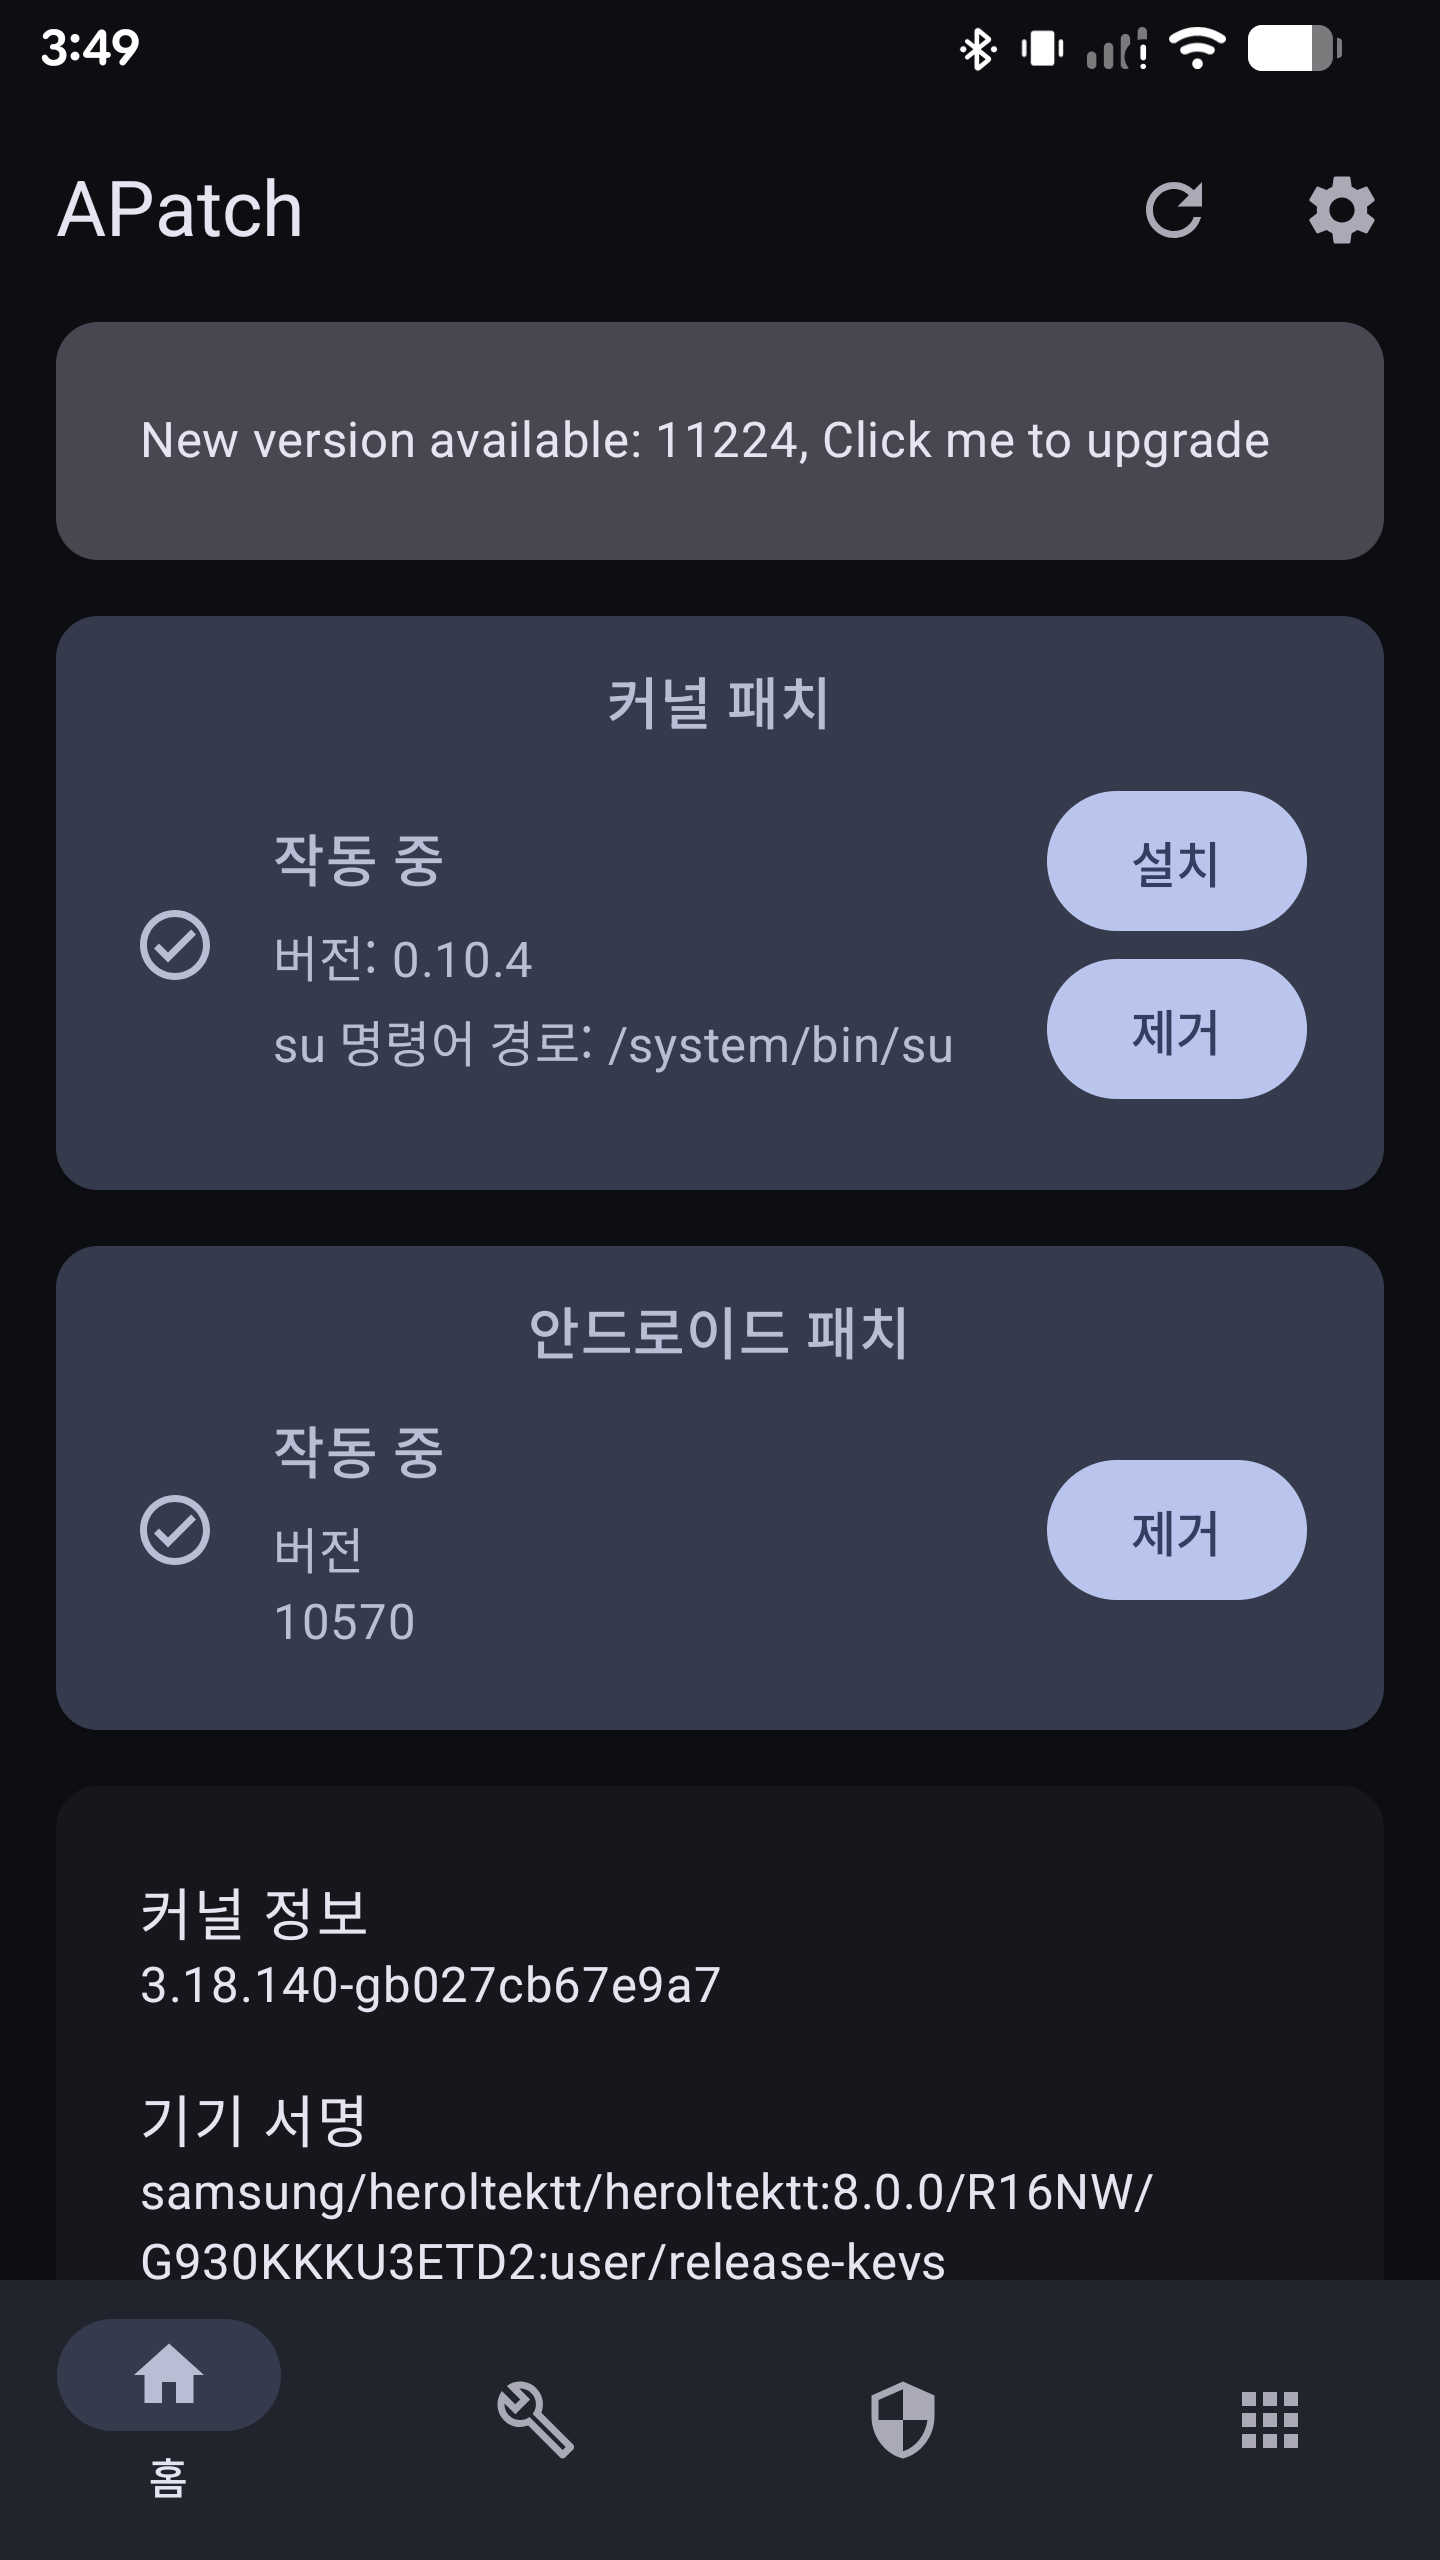Open the wrench KPModule tab

tap(536, 2420)
